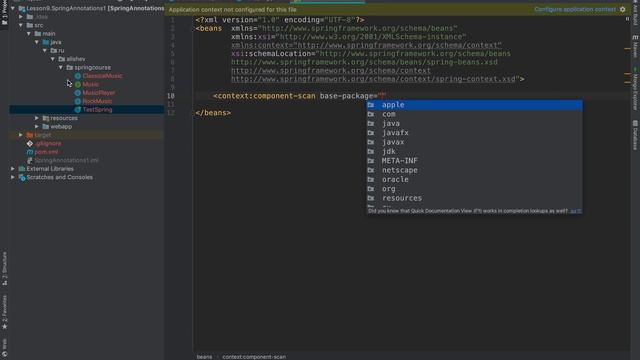Click the Maven pom.xml file icon
This screenshot has width=640, height=360.
point(30,152)
